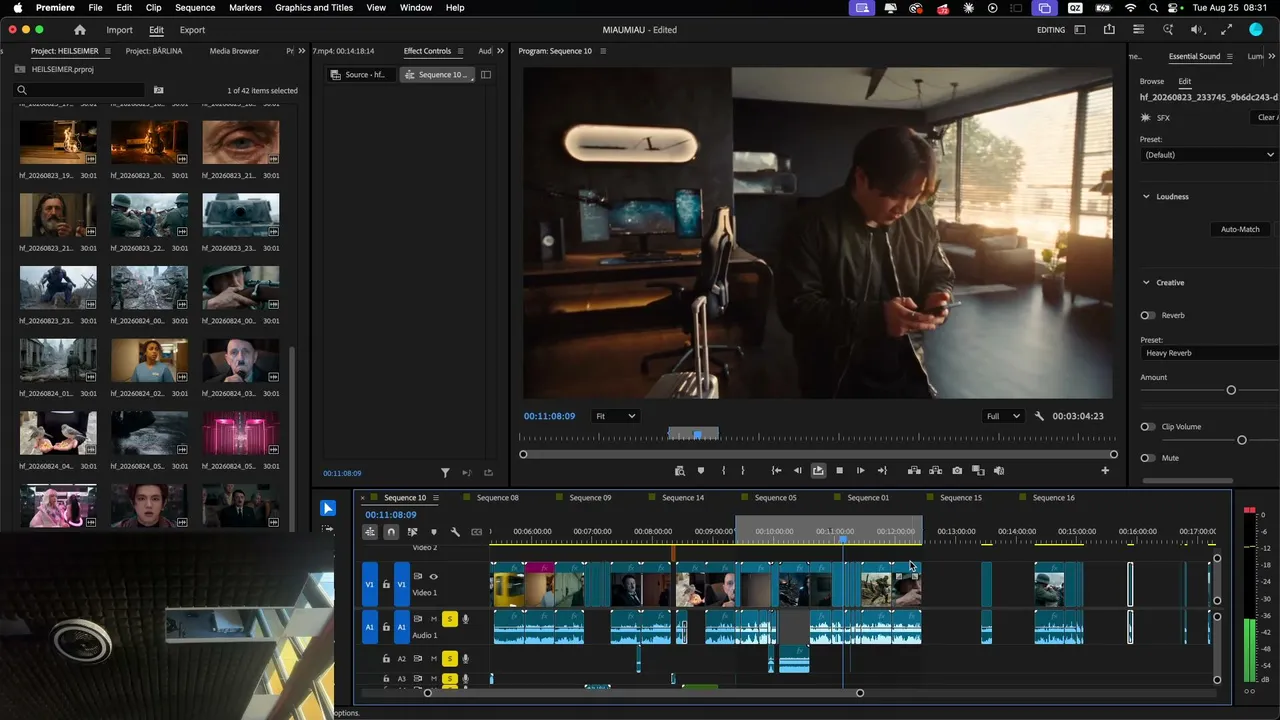Turn on the Mute switch in Essential Sound
Screen dimensions: 1280x720
pyautogui.click(x=1148, y=458)
